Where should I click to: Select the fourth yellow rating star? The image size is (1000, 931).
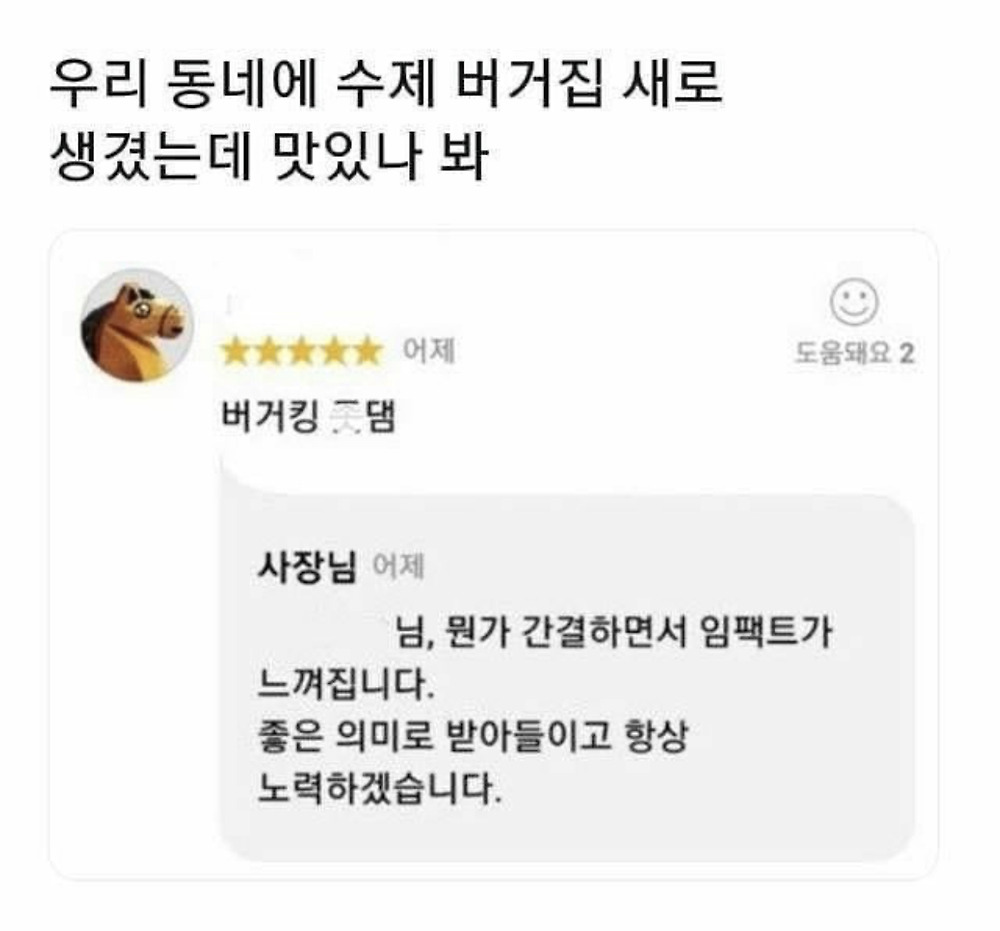[334, 351]
